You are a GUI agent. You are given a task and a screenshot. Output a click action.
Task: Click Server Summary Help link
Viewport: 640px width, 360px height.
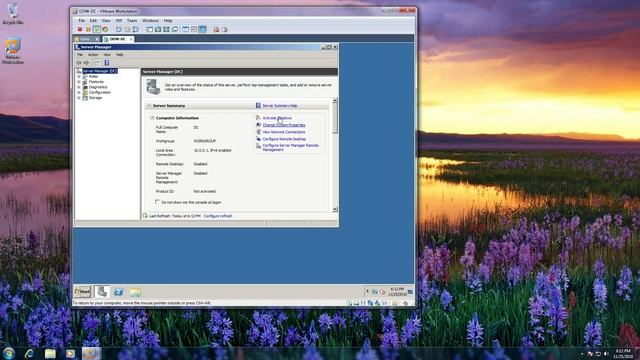(280, 106)
